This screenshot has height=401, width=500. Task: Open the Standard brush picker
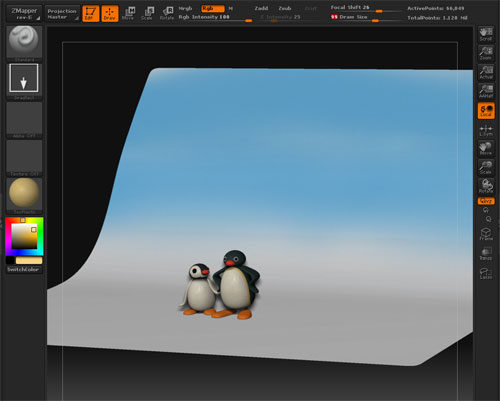click(x=24, y=43)
